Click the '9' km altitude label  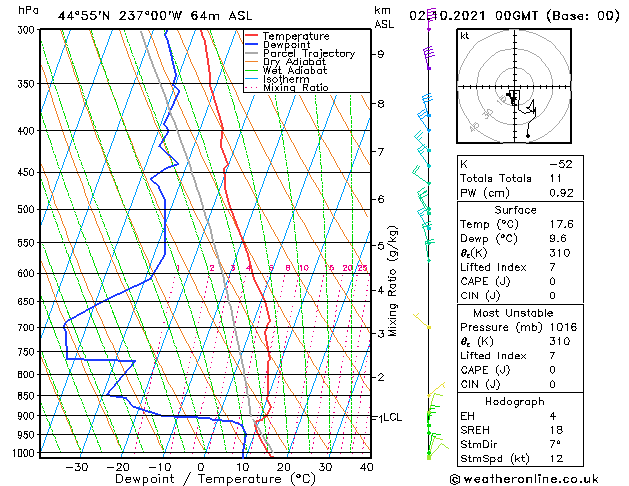coord(381,54)
